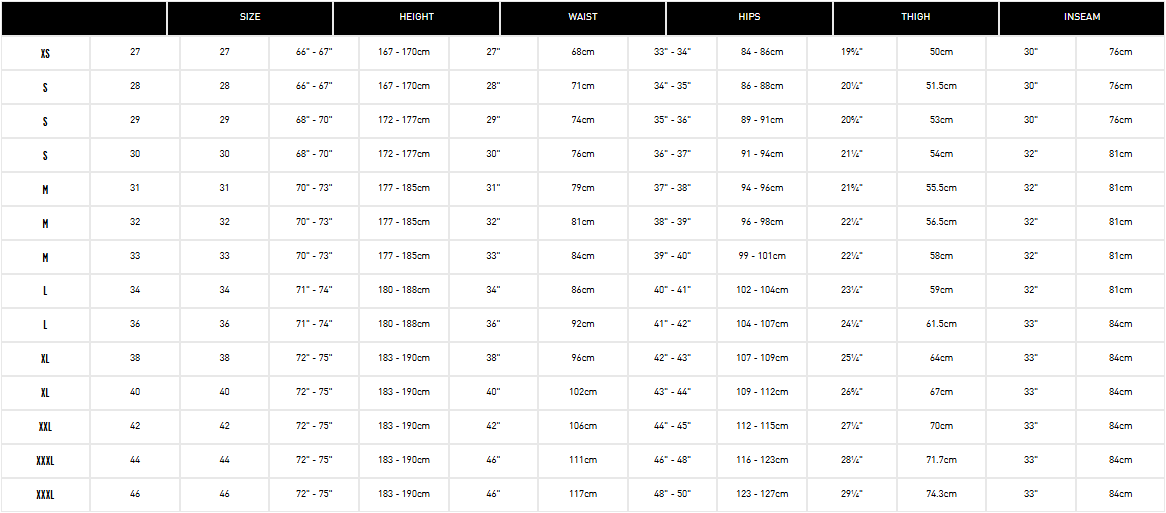1166x513 pixels.
Task: Select the 71.7cm thigh value
Action: pos(941,460)
